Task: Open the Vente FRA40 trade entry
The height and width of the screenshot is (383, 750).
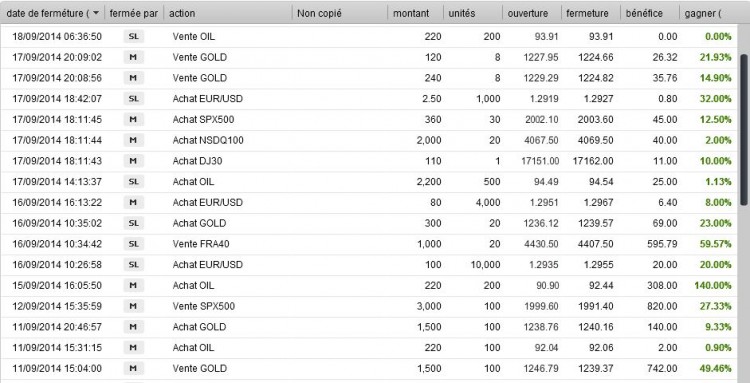Action: pos(369,244)
